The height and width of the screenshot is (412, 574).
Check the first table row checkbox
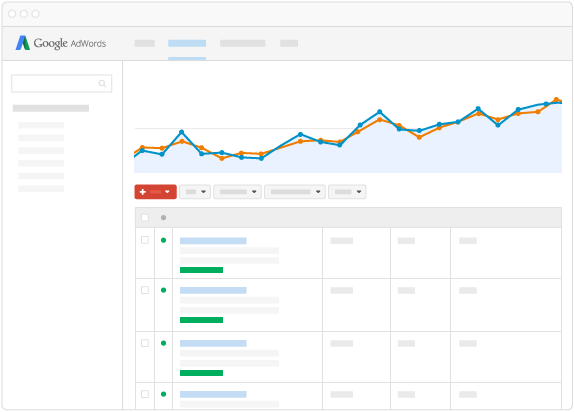point(145,240)
